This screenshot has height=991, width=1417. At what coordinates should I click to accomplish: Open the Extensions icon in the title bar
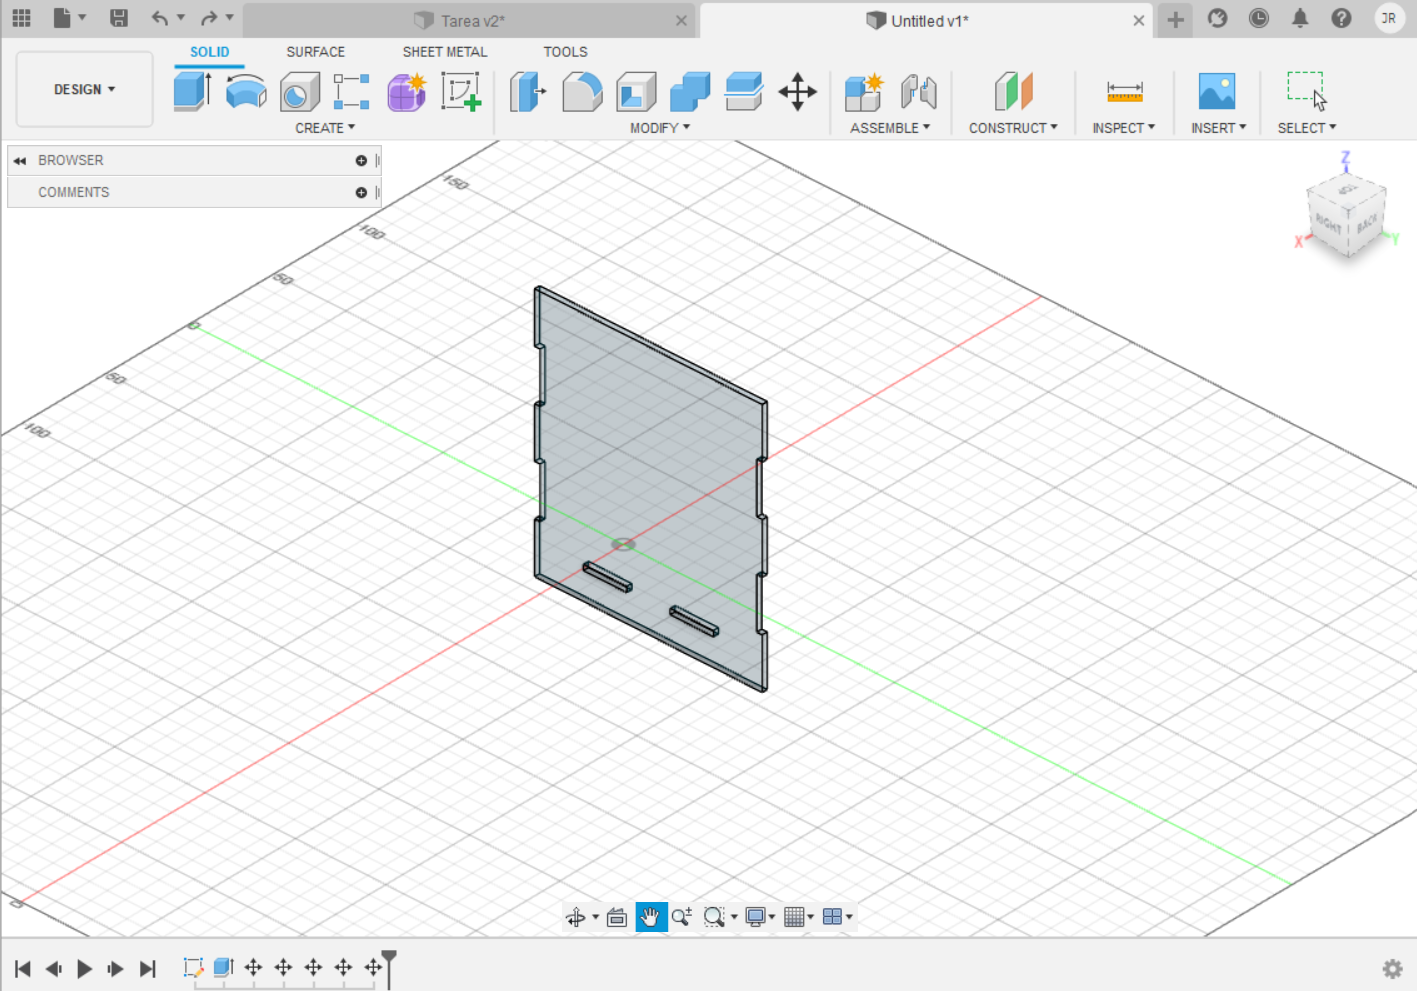pos(1217,18)
